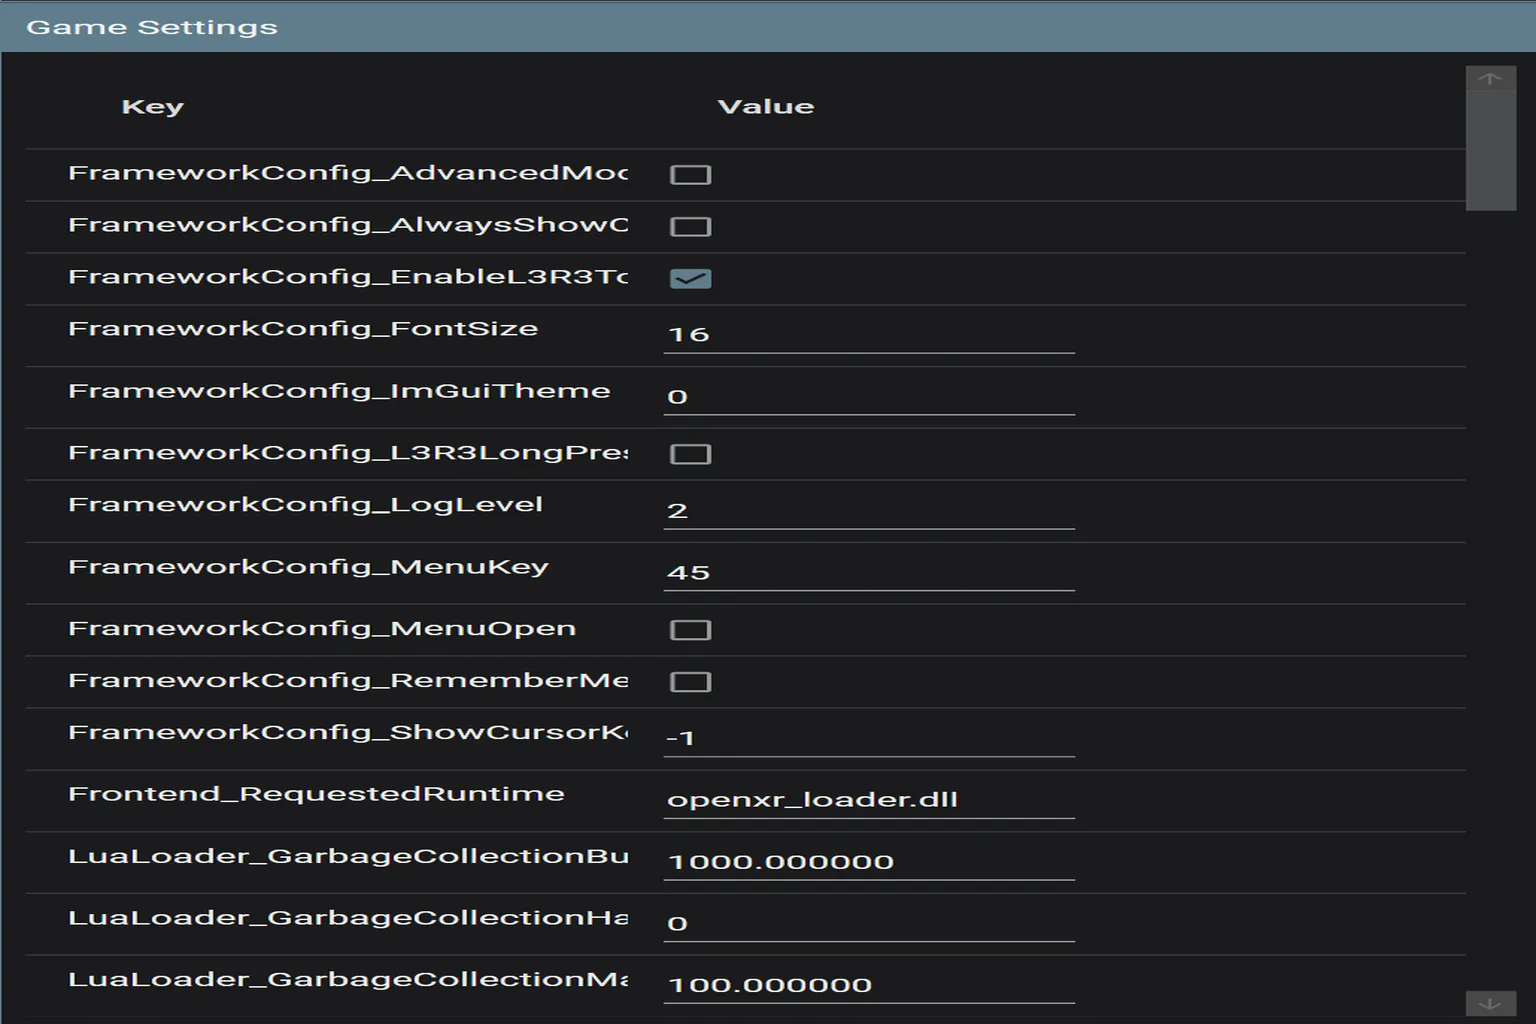1536x1024 pixels.
Task: Select LuaLoader_GarbageCollectionBudget key label
Action: (348, 856)
